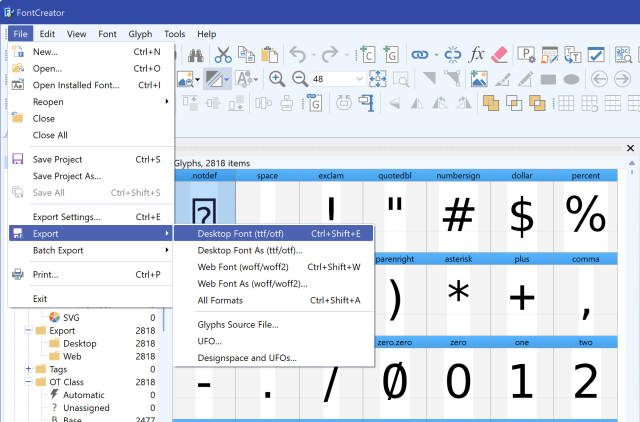Click the four-arrows fit to window icon
Screen dimensions: 640x422
pos(378,79)
